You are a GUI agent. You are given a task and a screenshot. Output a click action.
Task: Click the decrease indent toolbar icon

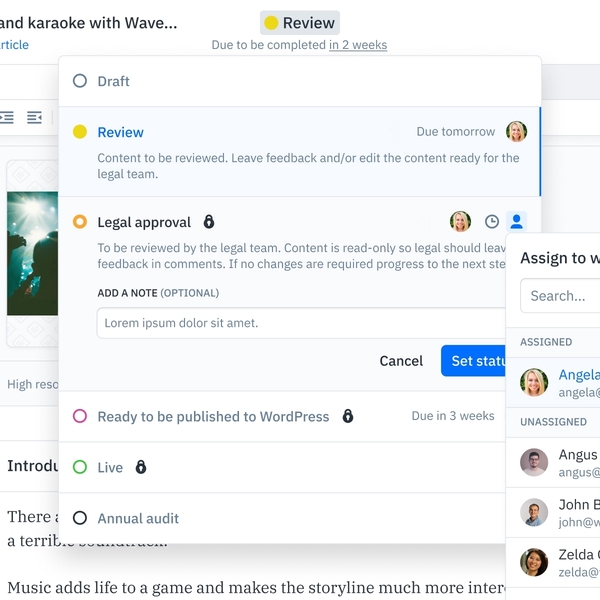[x=34, y=117]
